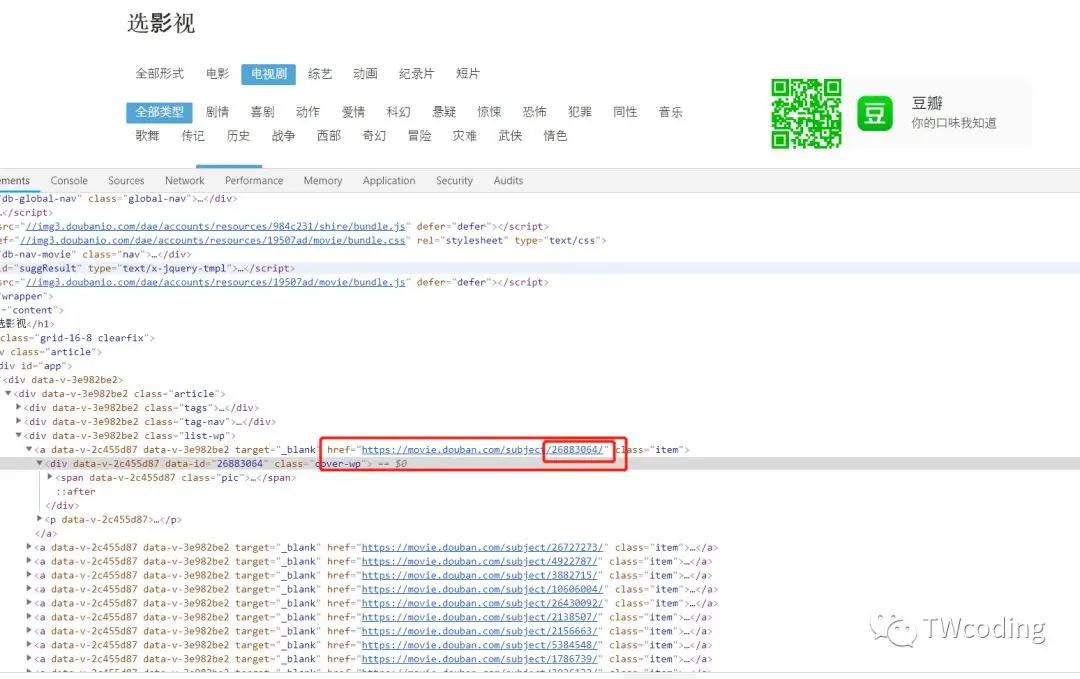The height and width of the screenshot is (679, 1080).
Task: Pick the 奇幻 genre
Action: pos(375,136)
